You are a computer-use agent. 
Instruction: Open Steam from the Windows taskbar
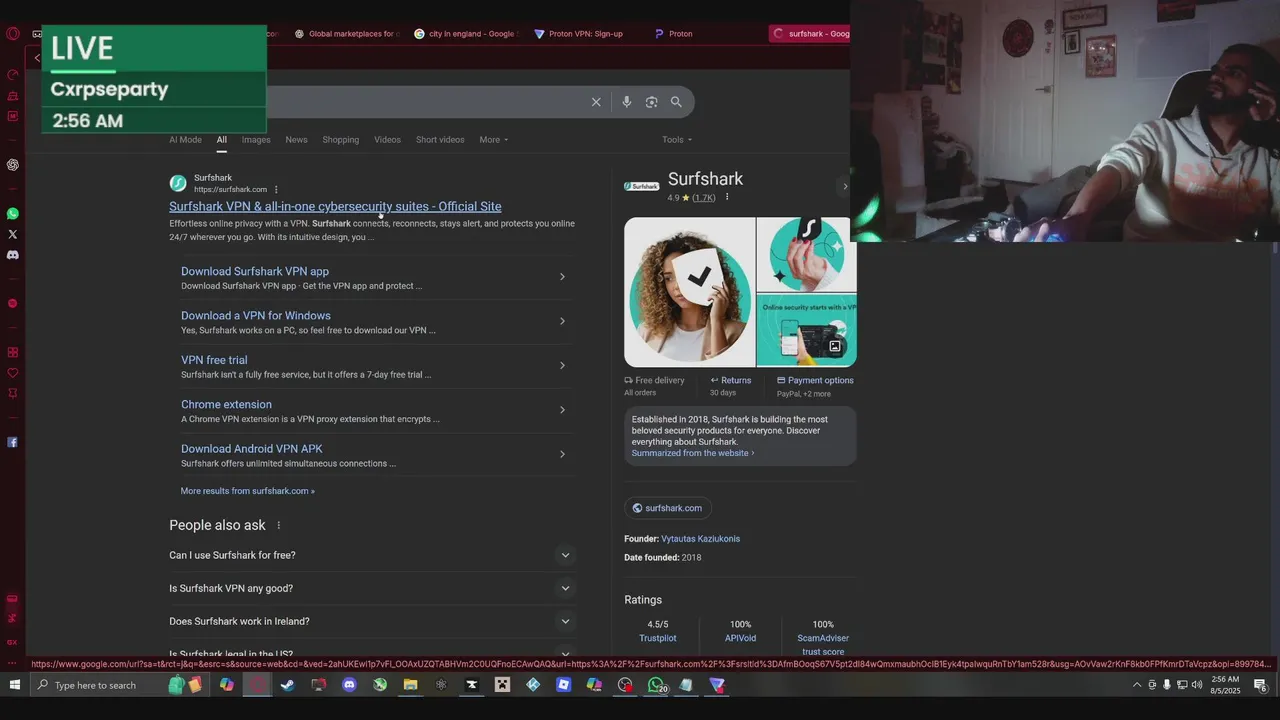pos(287,685)
